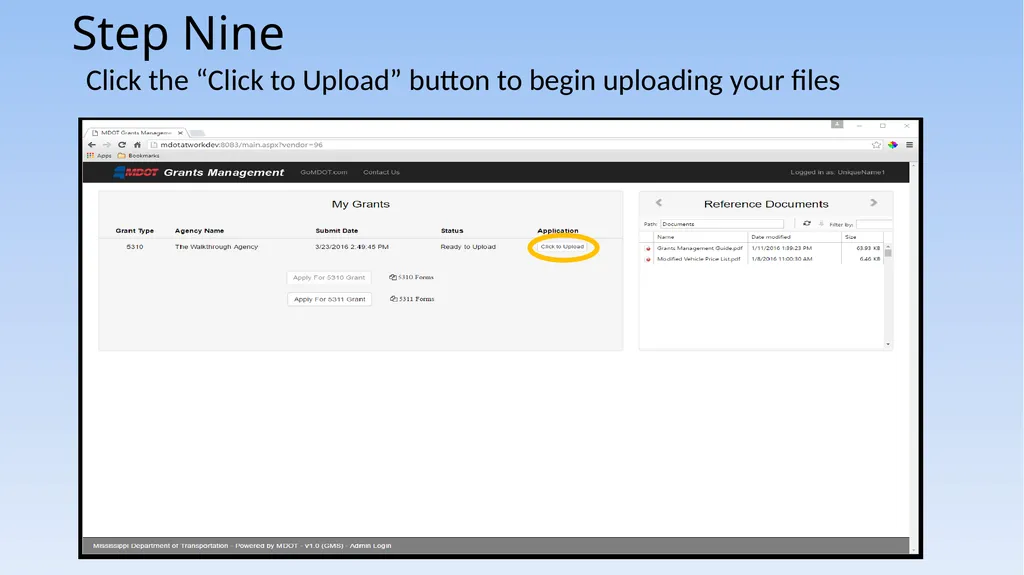Click the colorful extension icon in browser toolbar
Screen dimensions: 1024x575
(893, 144)
